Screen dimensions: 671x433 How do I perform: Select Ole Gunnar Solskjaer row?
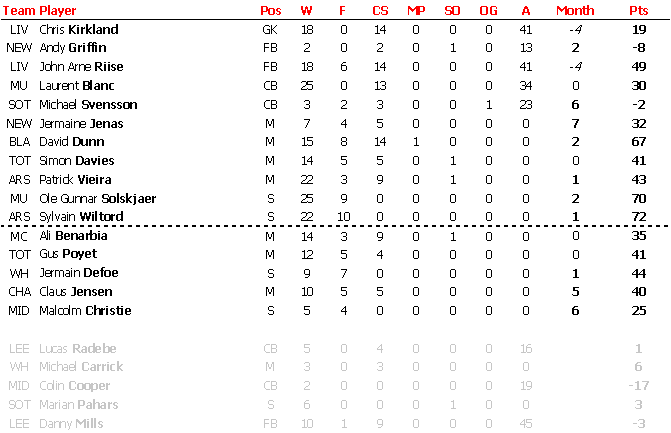335,199
